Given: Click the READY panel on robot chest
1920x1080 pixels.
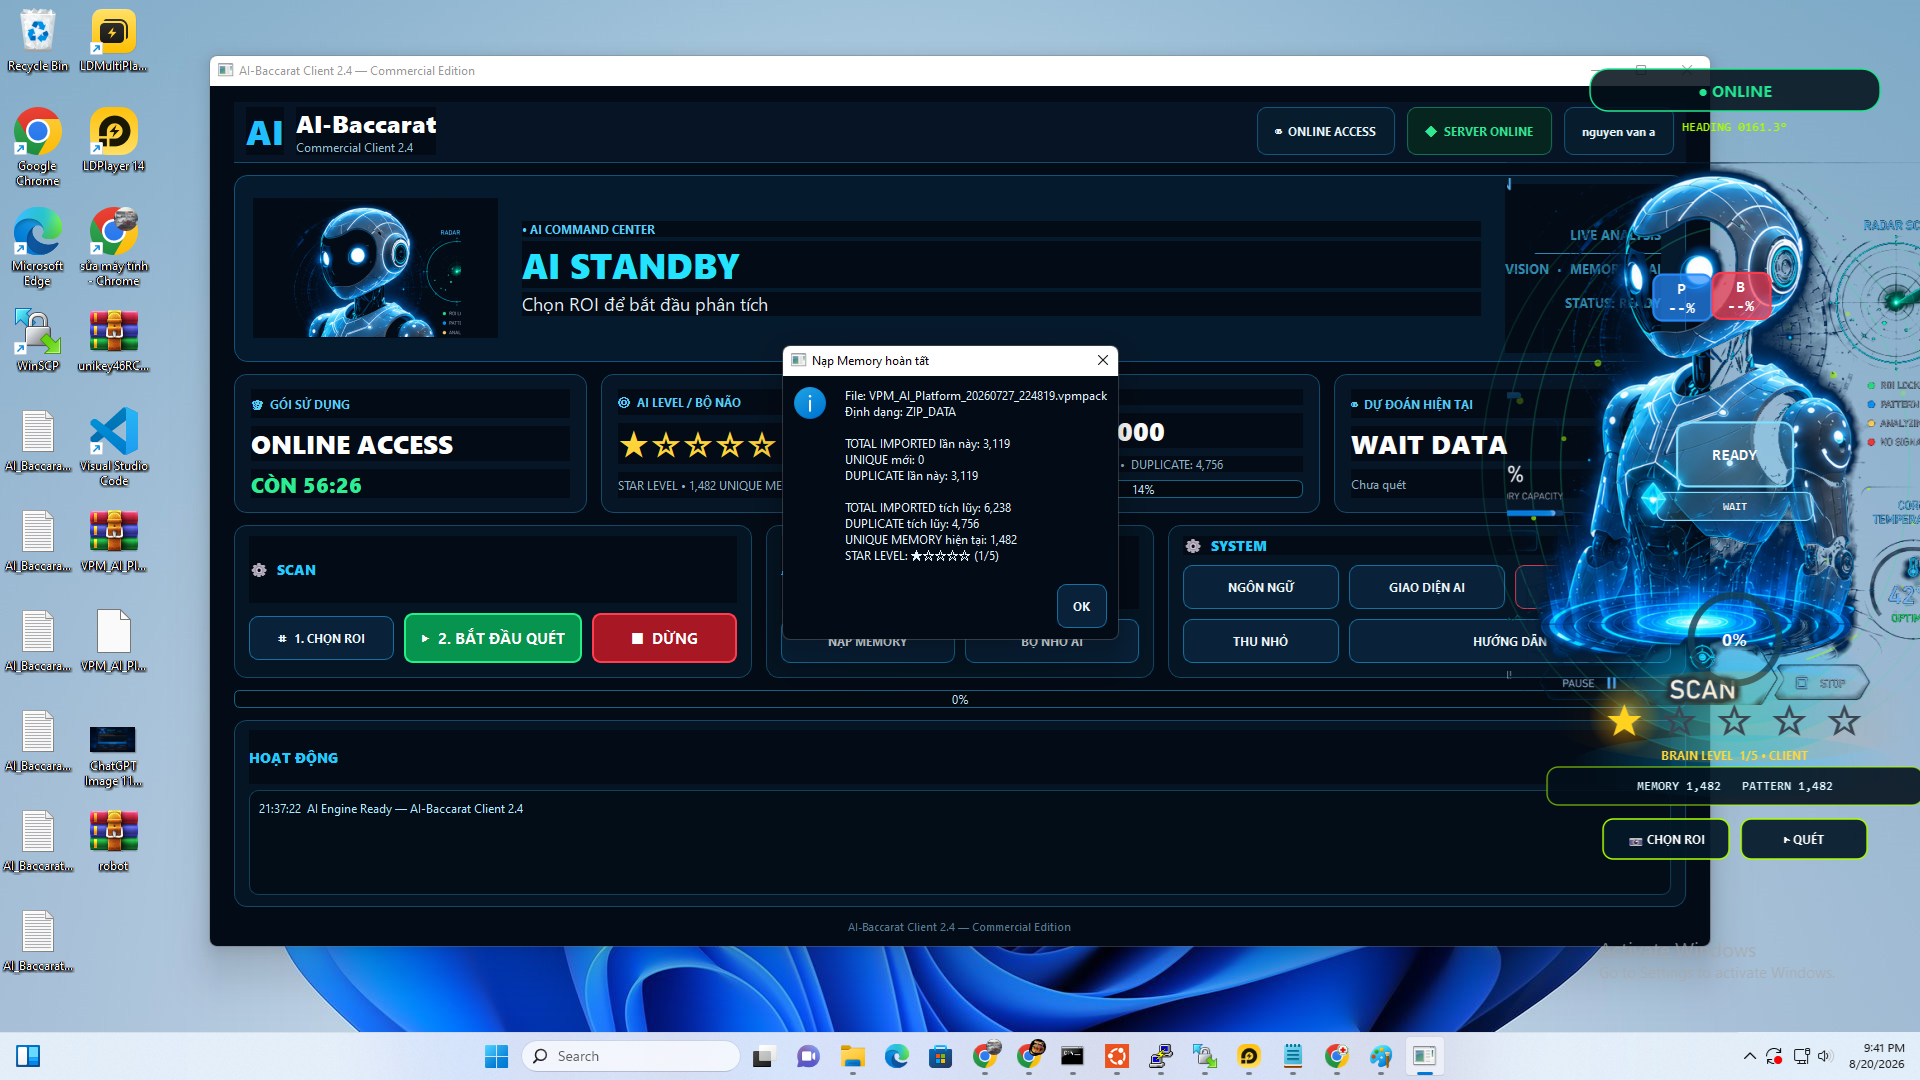Looking at the screenshot, I should (1734, 455).
